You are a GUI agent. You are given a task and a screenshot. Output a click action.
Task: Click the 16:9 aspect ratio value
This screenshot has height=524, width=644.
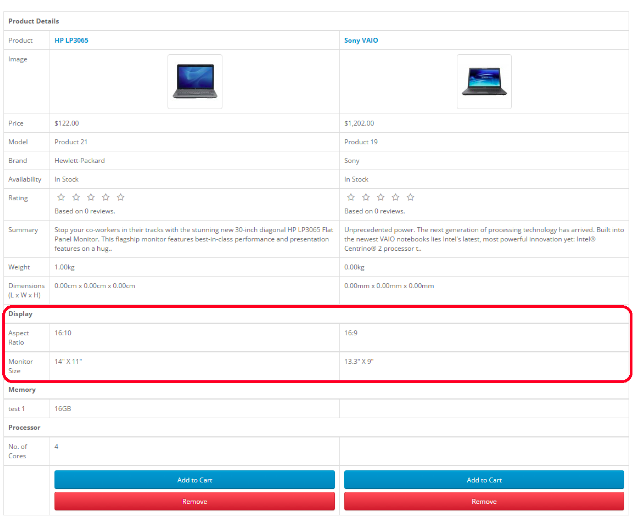click(351, 333)
